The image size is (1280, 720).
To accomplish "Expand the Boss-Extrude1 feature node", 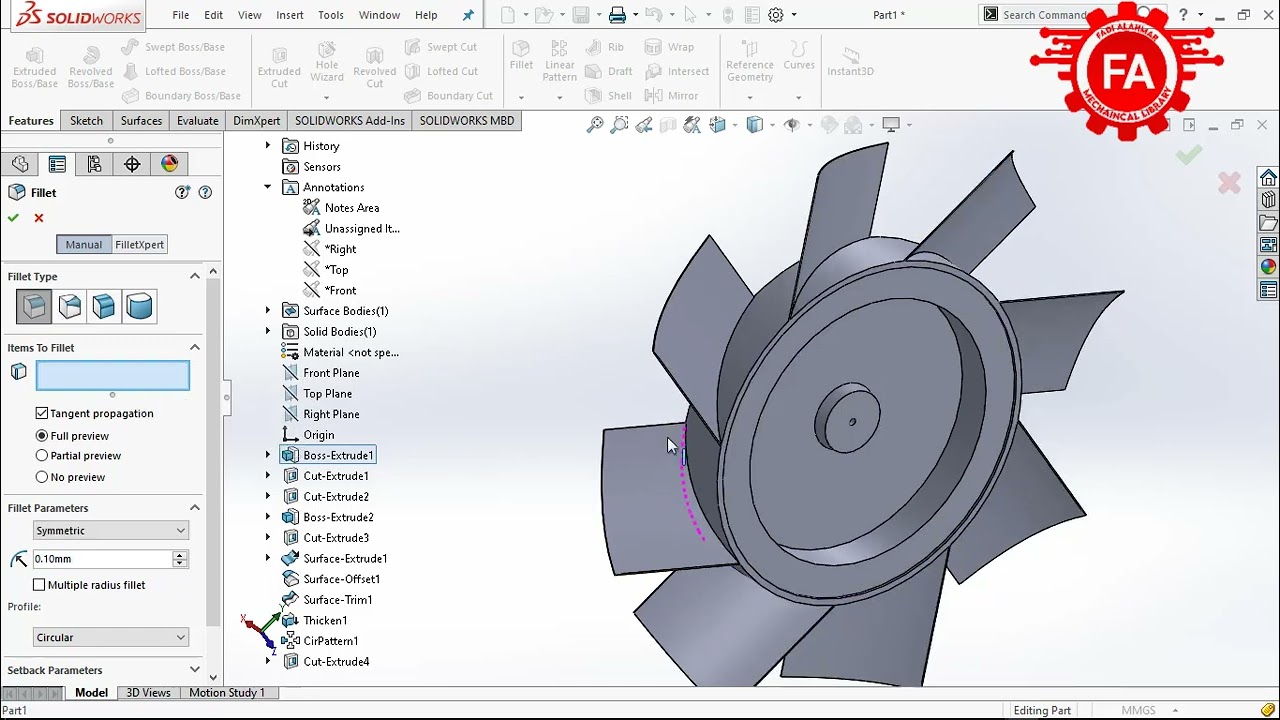I will (267, 455).
